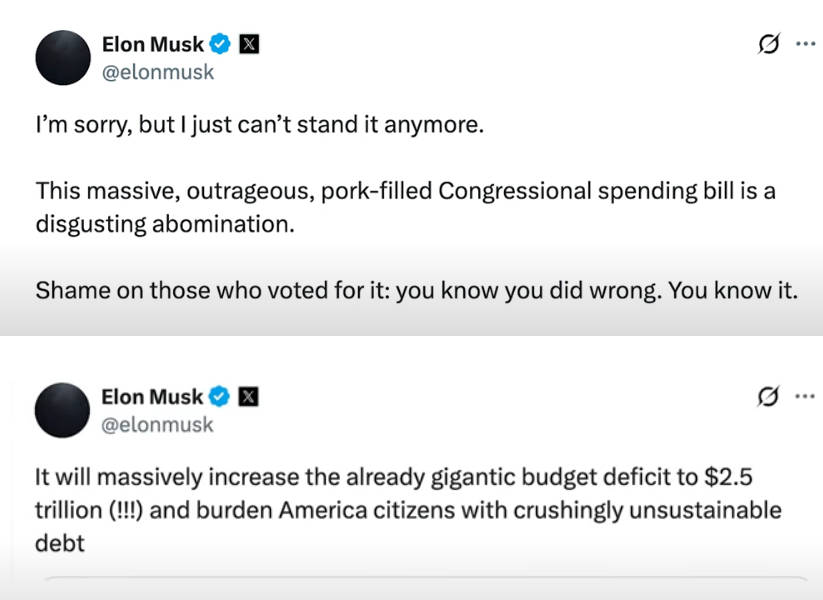Click the Grok icon on the spending bill tweet

point(768,44)
